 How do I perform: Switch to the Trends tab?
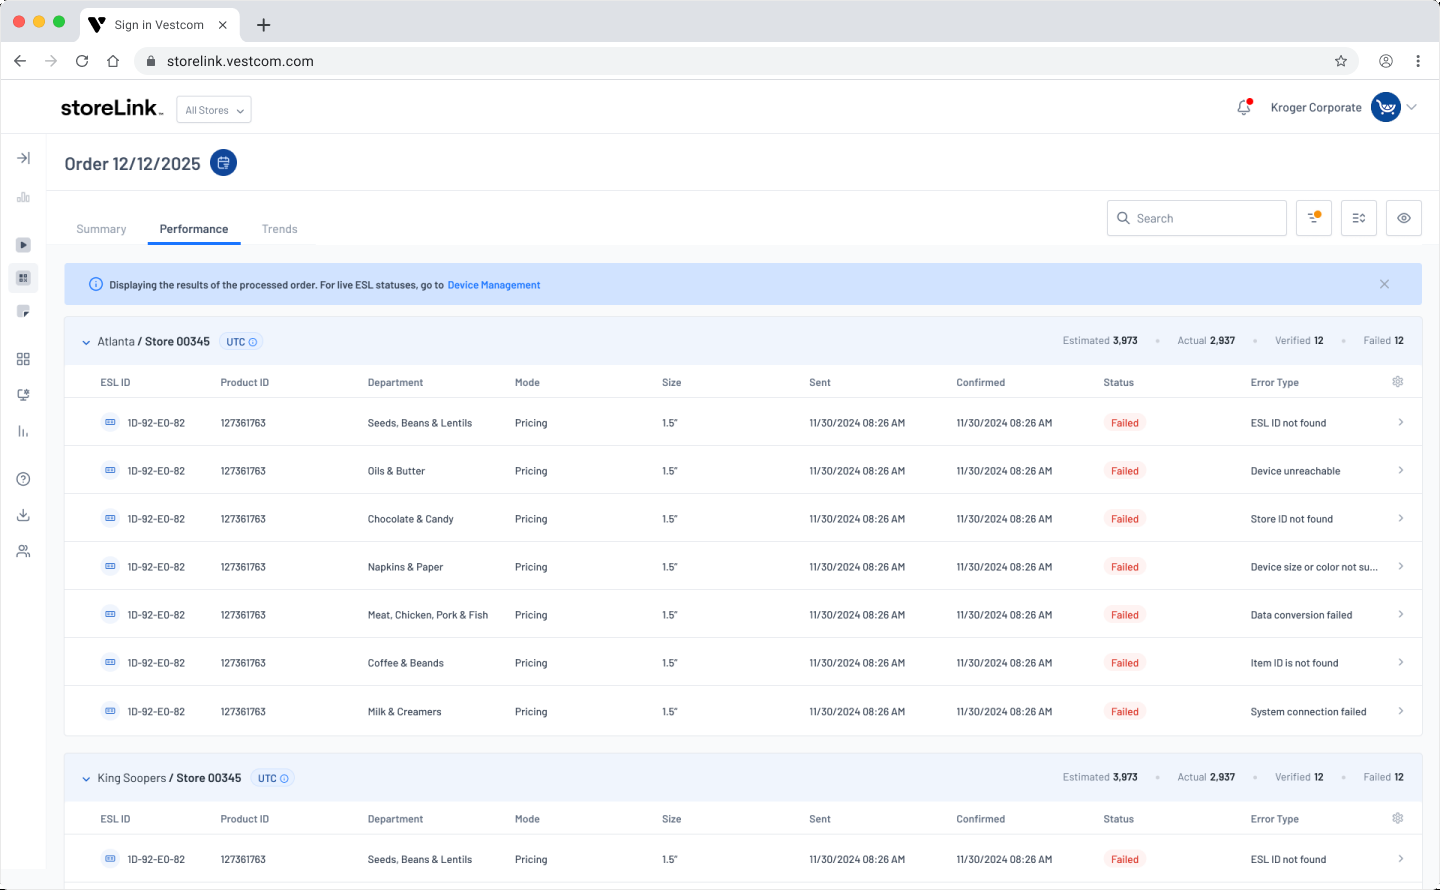coord(280,229)
